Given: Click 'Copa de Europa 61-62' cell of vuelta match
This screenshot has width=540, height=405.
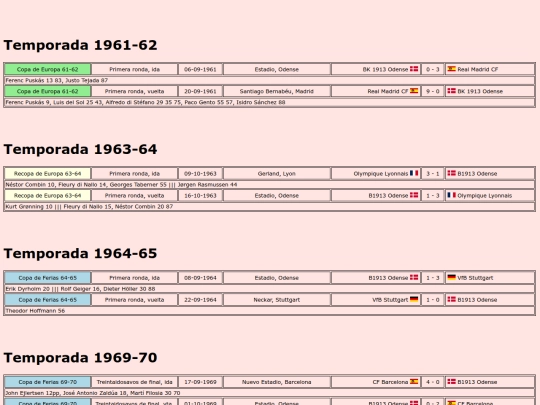Looking at the screenshot, I should (x=48, y=91).
